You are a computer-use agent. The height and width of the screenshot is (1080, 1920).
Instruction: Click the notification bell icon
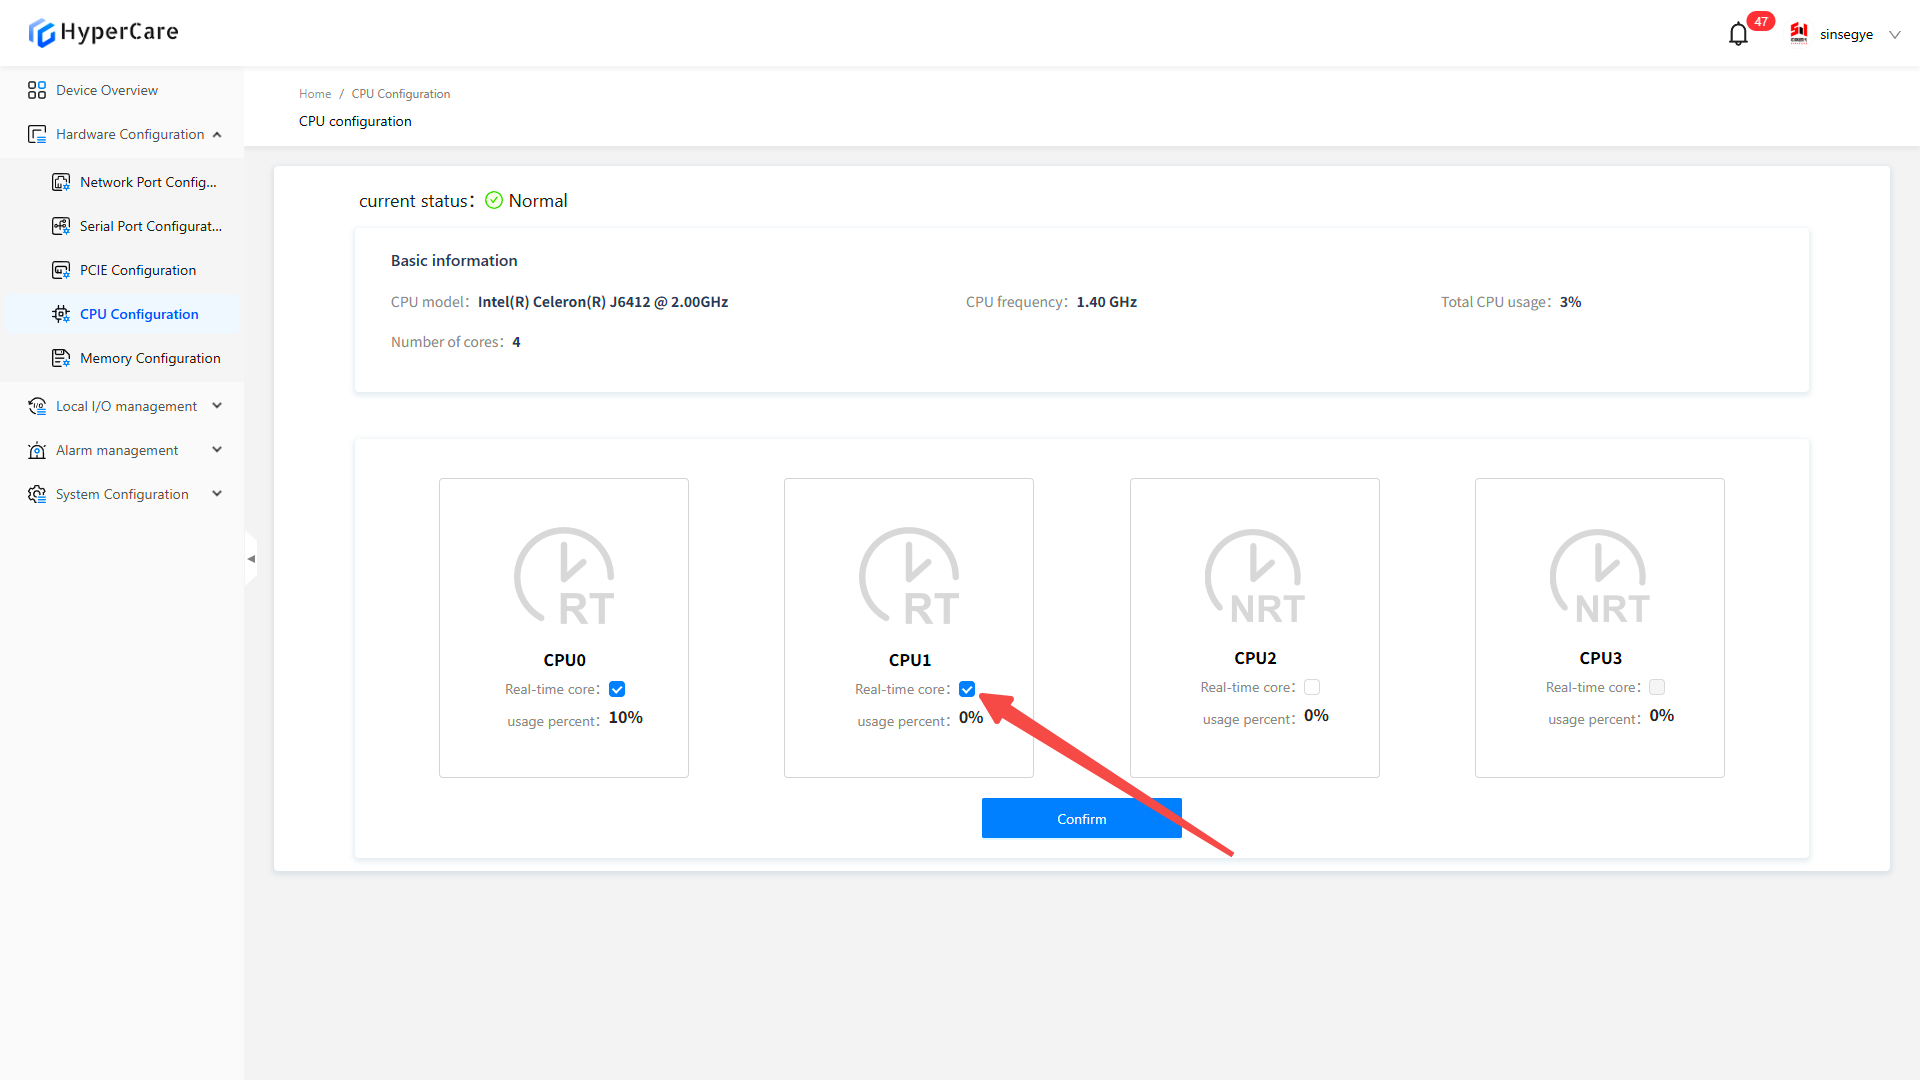[1738, 34]
